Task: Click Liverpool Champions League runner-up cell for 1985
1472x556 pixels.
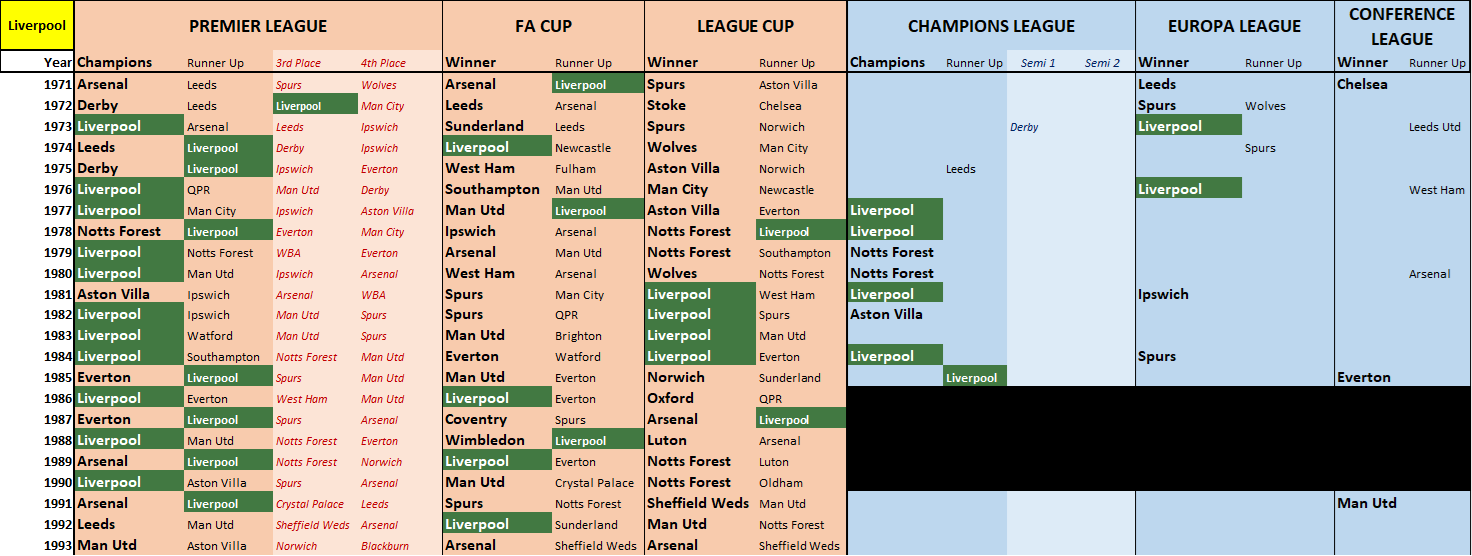Action: pyautogui.click(x=975, y=377)
